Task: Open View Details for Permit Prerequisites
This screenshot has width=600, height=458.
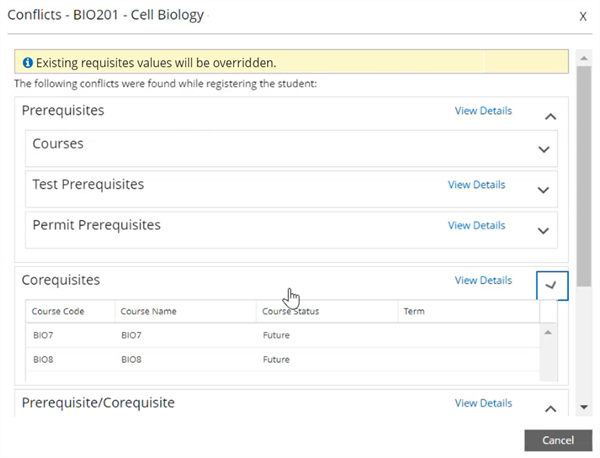Action: [x=476, y=226]
